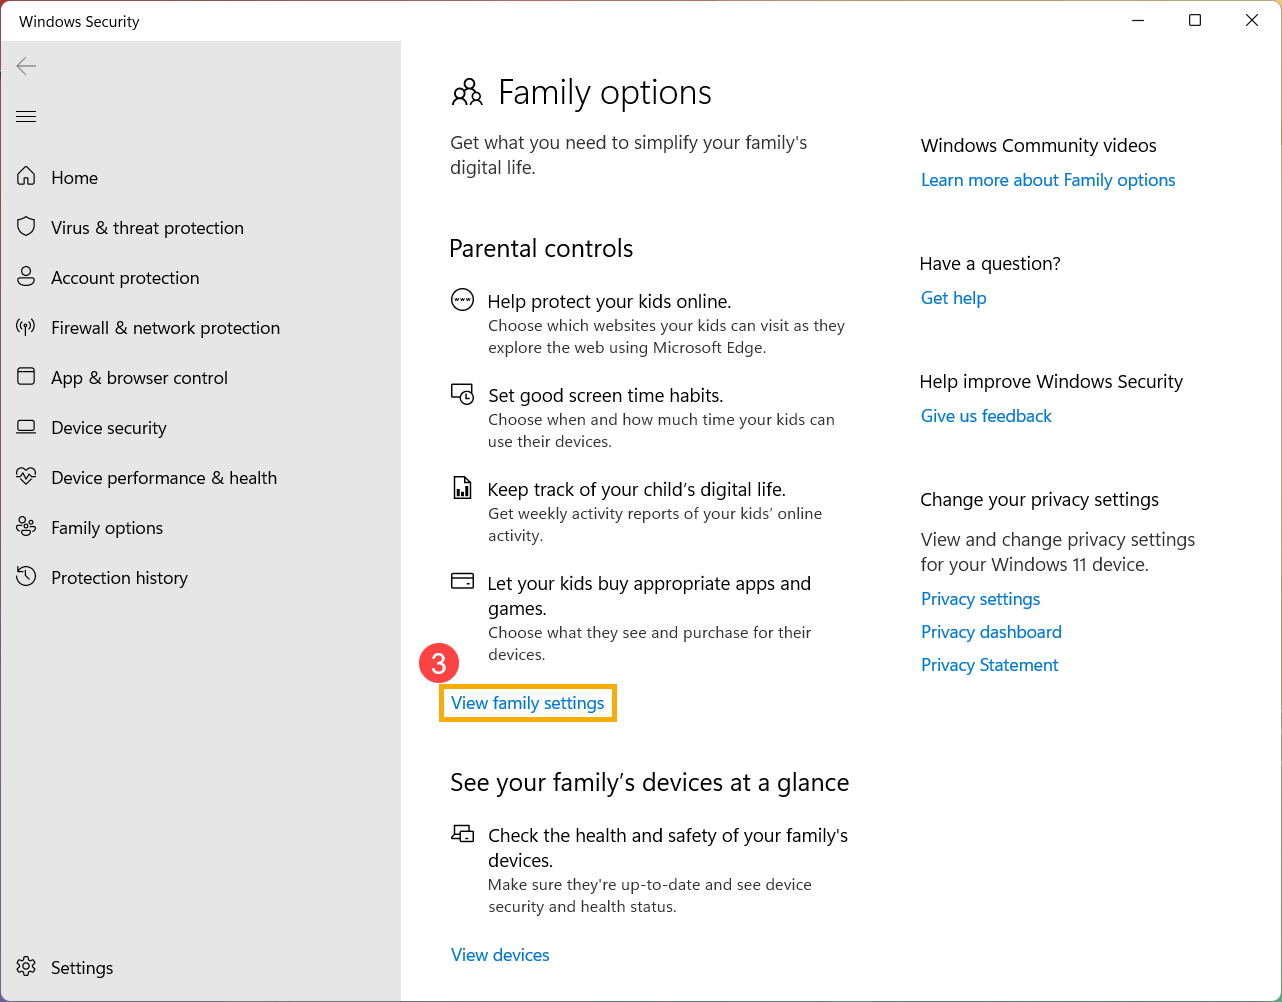Click 'Windows Community videos' heading
Screen dimensions: 1282x1002
[1038, 145]
